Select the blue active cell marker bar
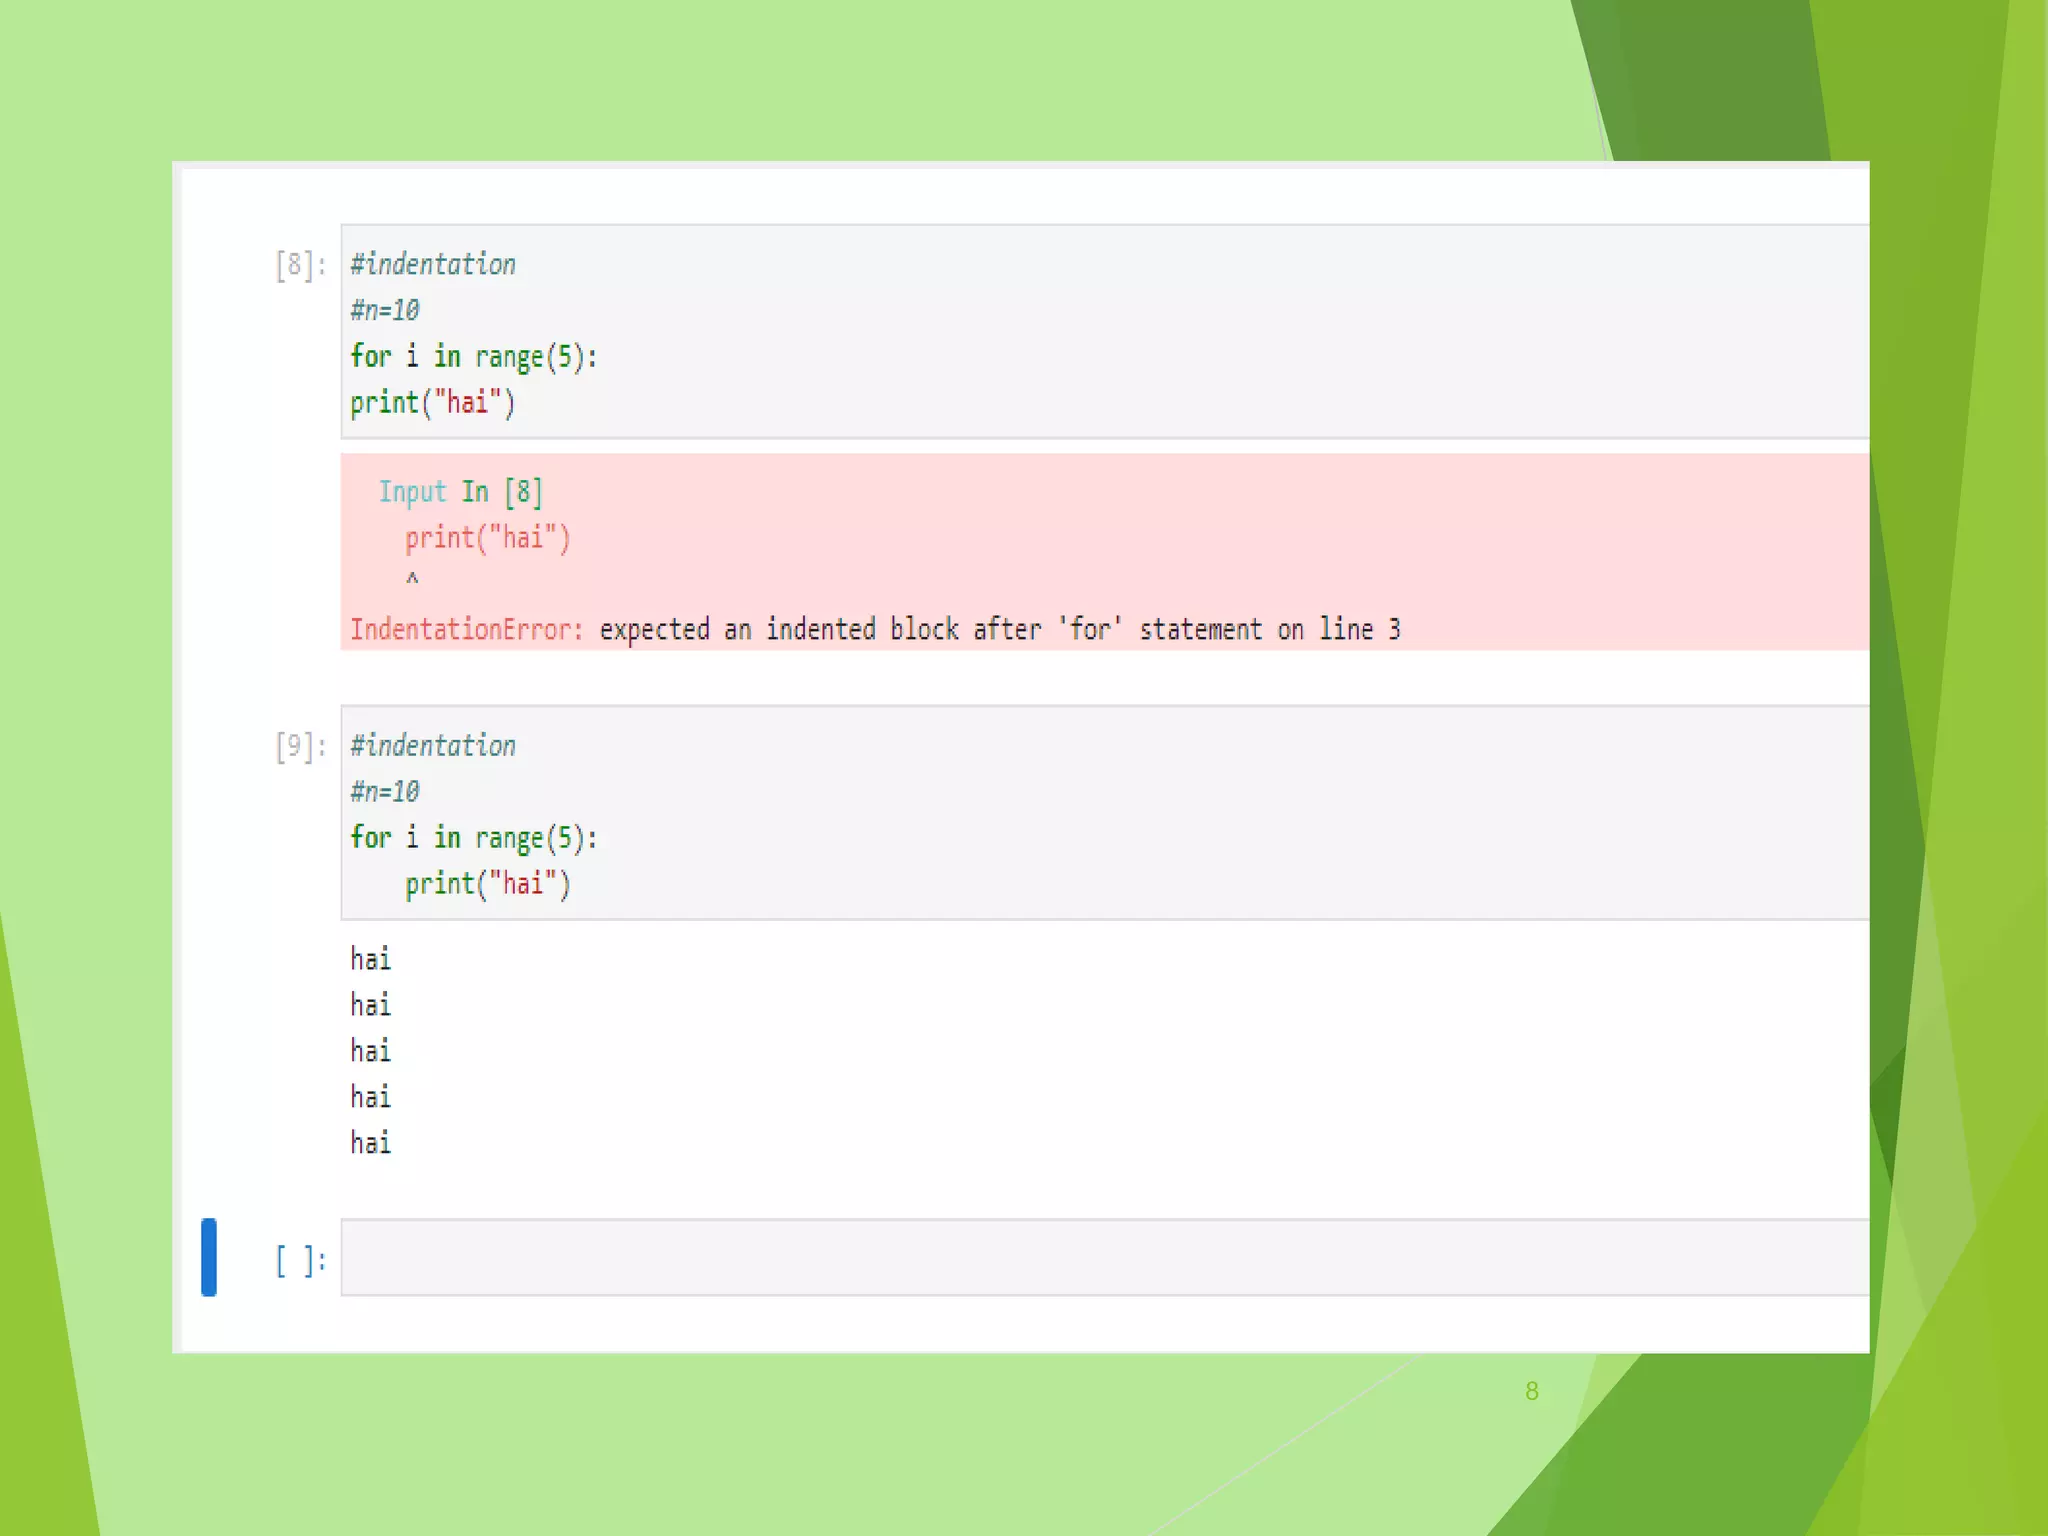This screenshot has width=2048, height=1536. click(209, 1257)
